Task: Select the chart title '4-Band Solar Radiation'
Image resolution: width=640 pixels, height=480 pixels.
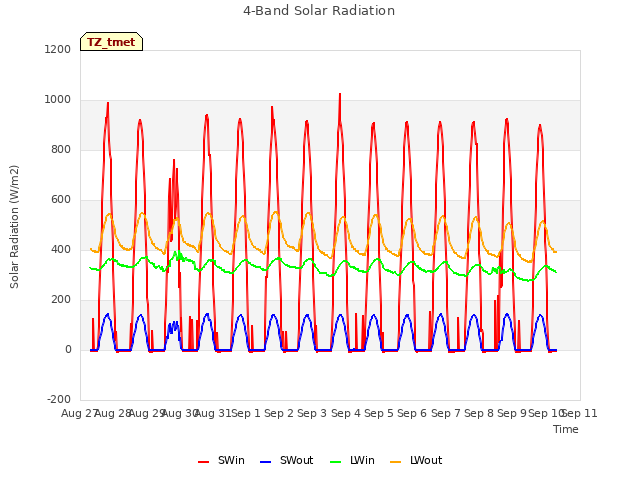Action: pyautogui.click(x=319, y=11)
